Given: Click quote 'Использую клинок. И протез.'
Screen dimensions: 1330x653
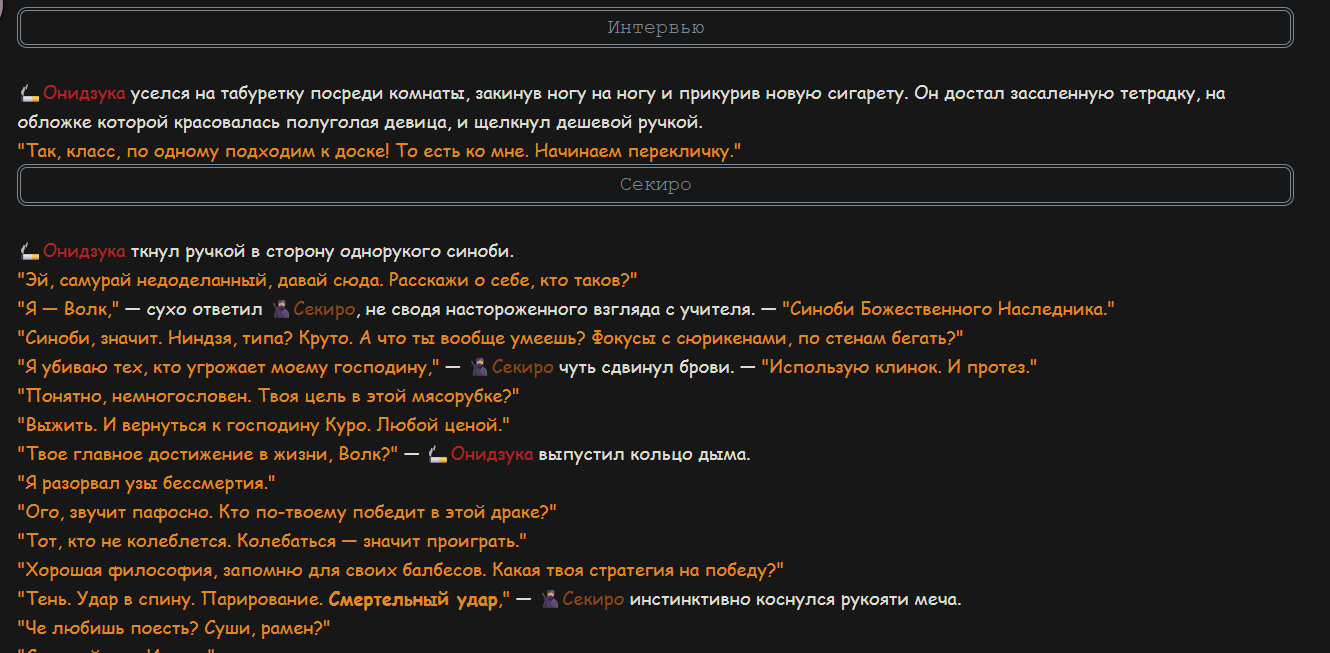Looking at the screenshot, I should [899, 367].
